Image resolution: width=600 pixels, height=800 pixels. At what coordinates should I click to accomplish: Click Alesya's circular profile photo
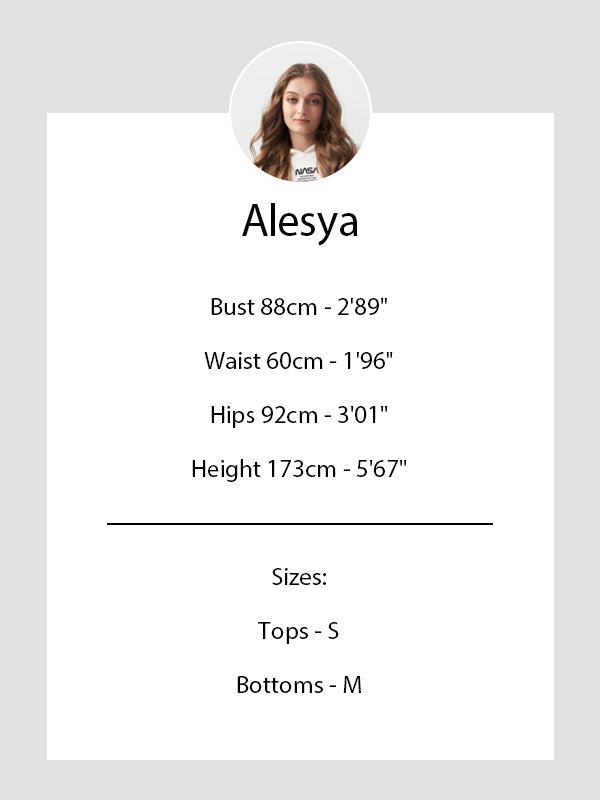pyautogui.click(x=300, y=112)
